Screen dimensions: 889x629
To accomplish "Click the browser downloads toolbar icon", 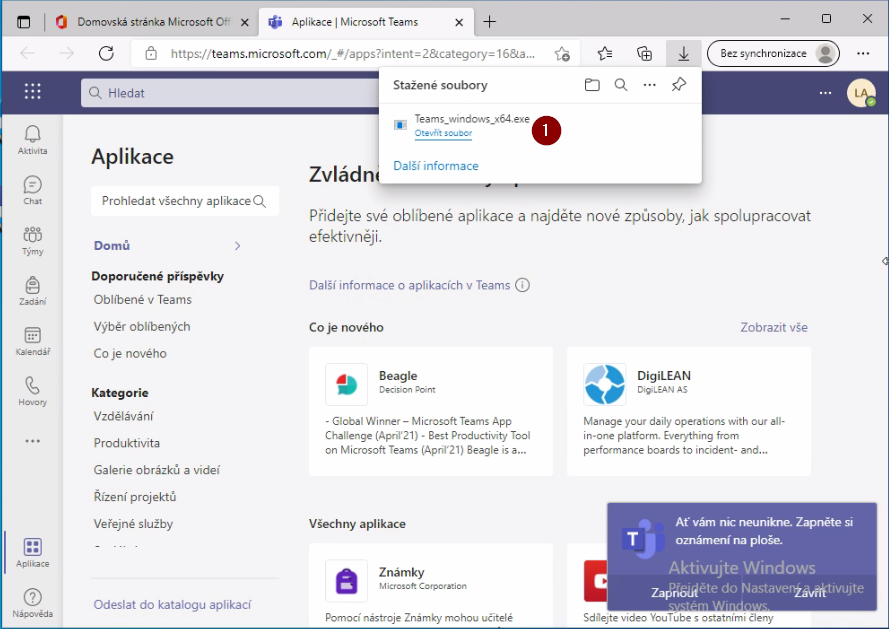I will tap(684, 54).
